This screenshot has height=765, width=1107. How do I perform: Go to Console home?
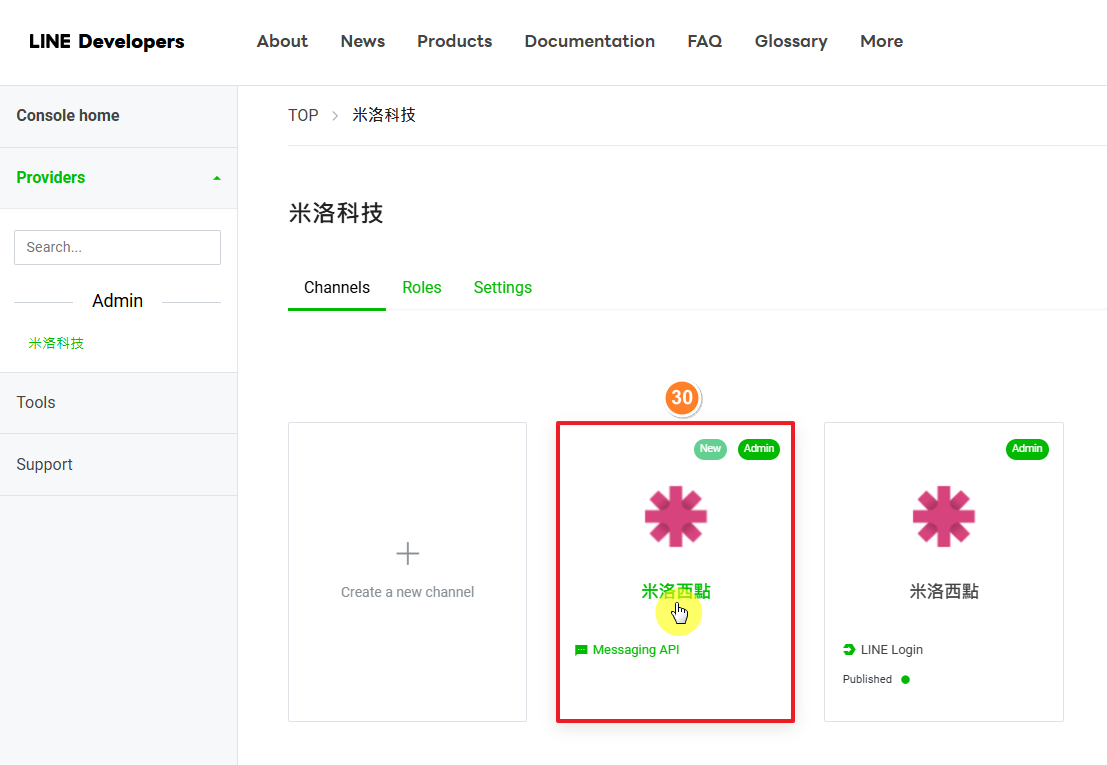click(68, 116)
